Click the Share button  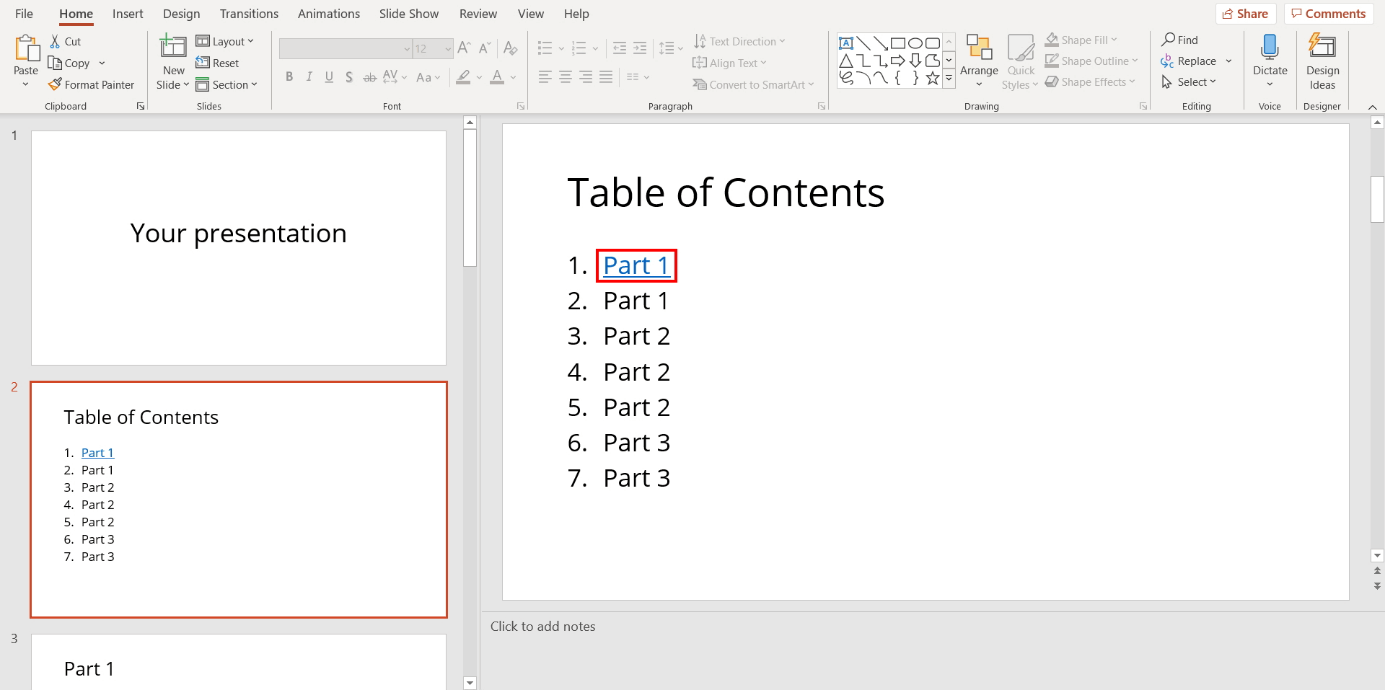(1245, 13)
